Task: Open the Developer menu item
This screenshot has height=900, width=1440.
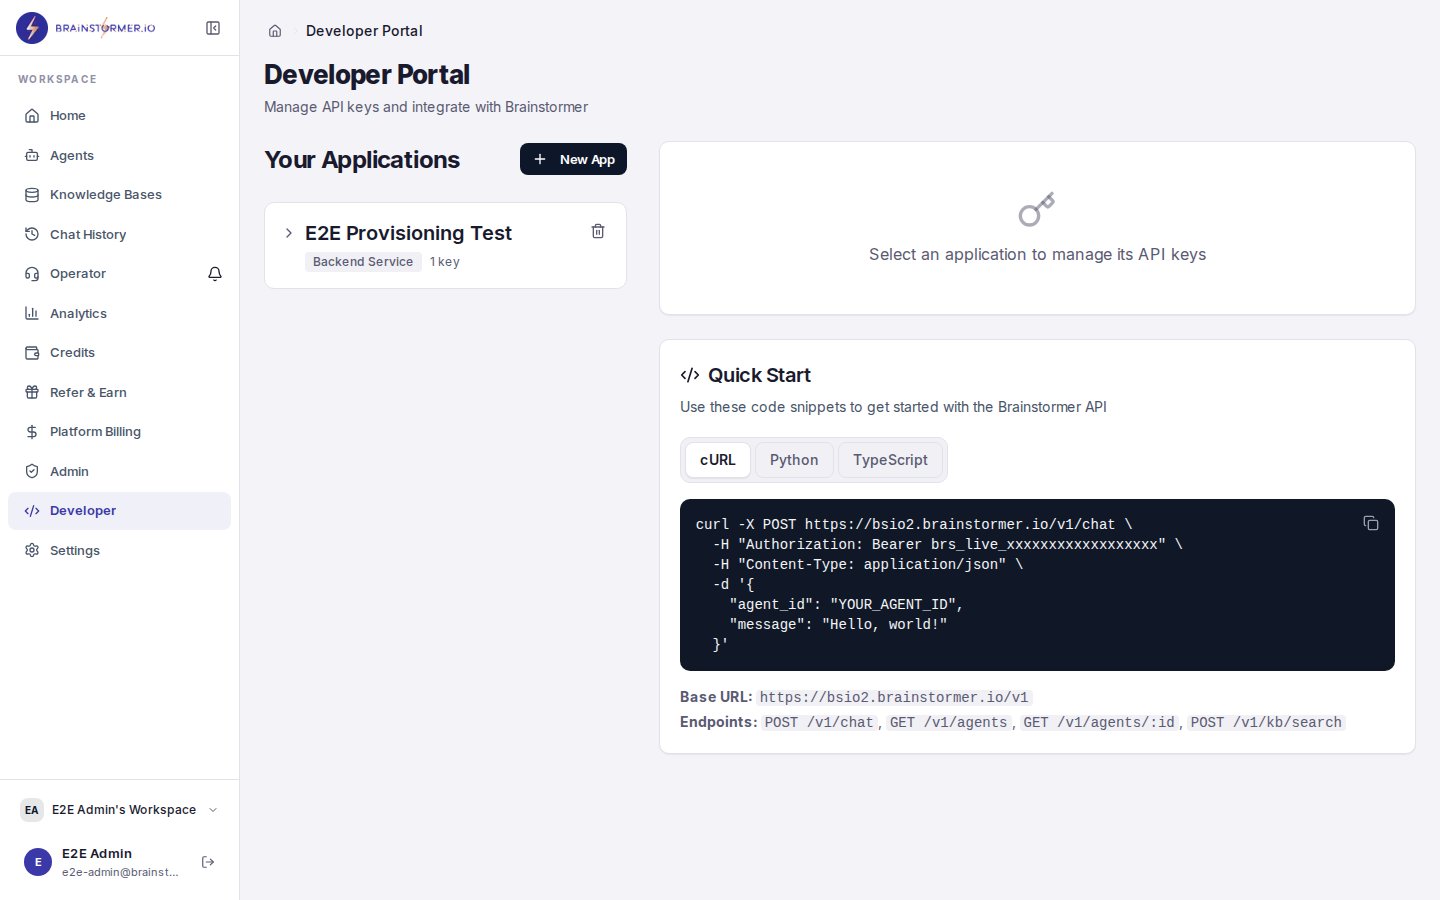Action: [119, 511]
